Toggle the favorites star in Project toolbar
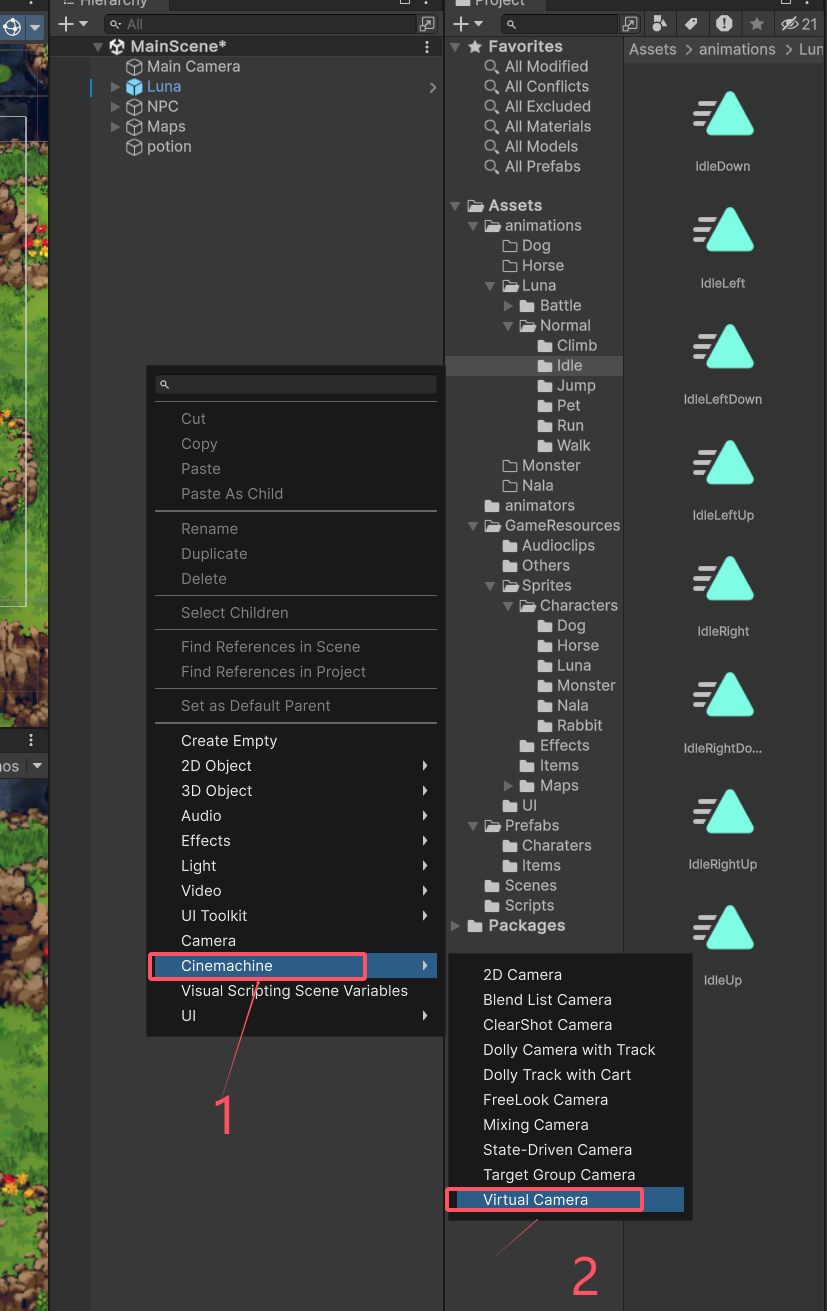 (x=757, y=23)
